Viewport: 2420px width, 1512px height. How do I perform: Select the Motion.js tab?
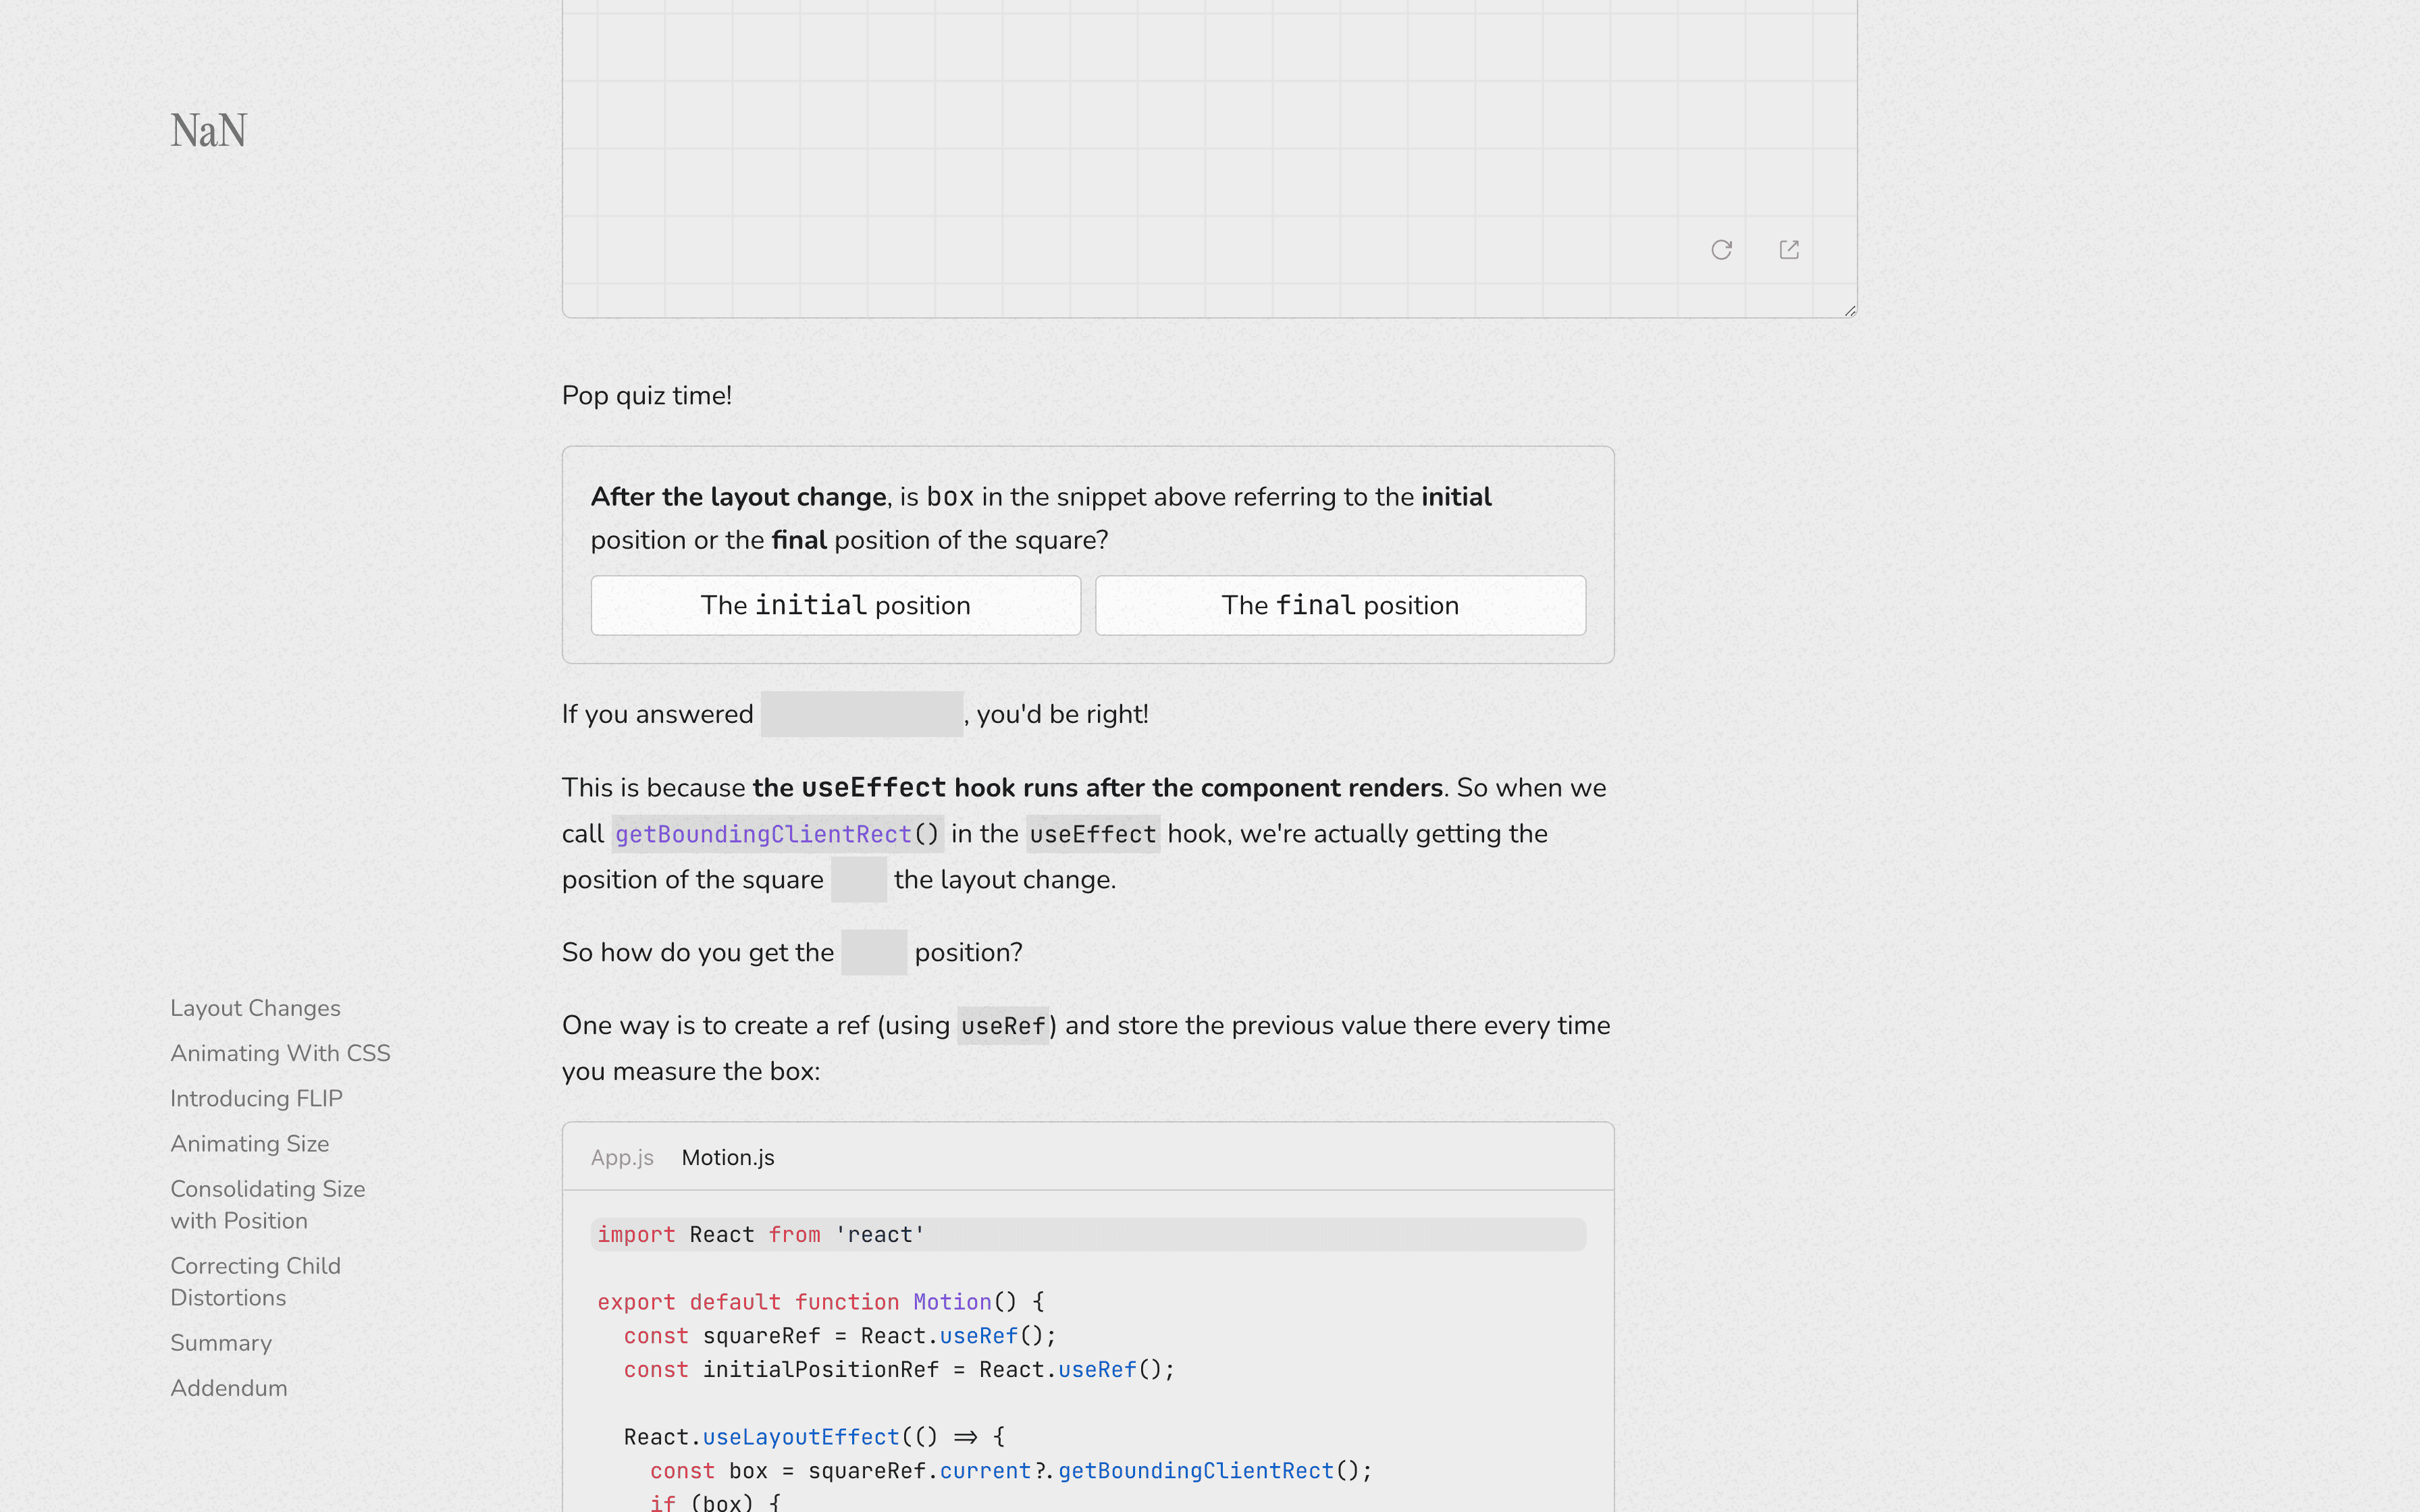pos(728,1157)
